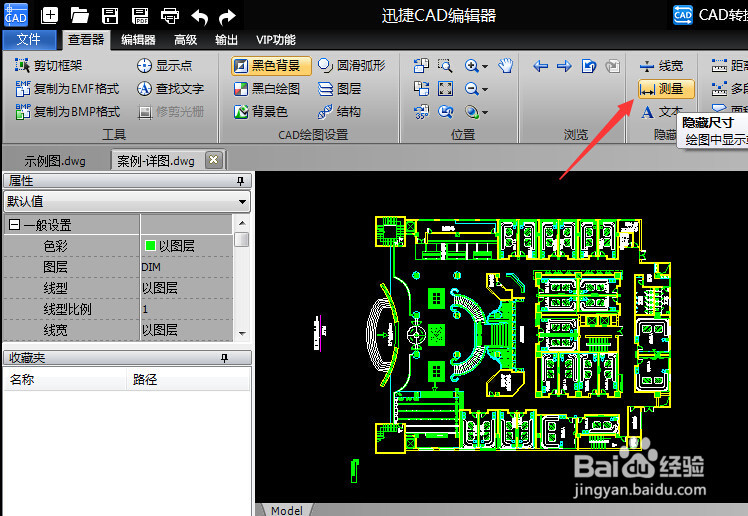This screenshot has width=748, height=516.
Task: Click the zoom previous icon in 位置 group
Action: coord(446,112)
